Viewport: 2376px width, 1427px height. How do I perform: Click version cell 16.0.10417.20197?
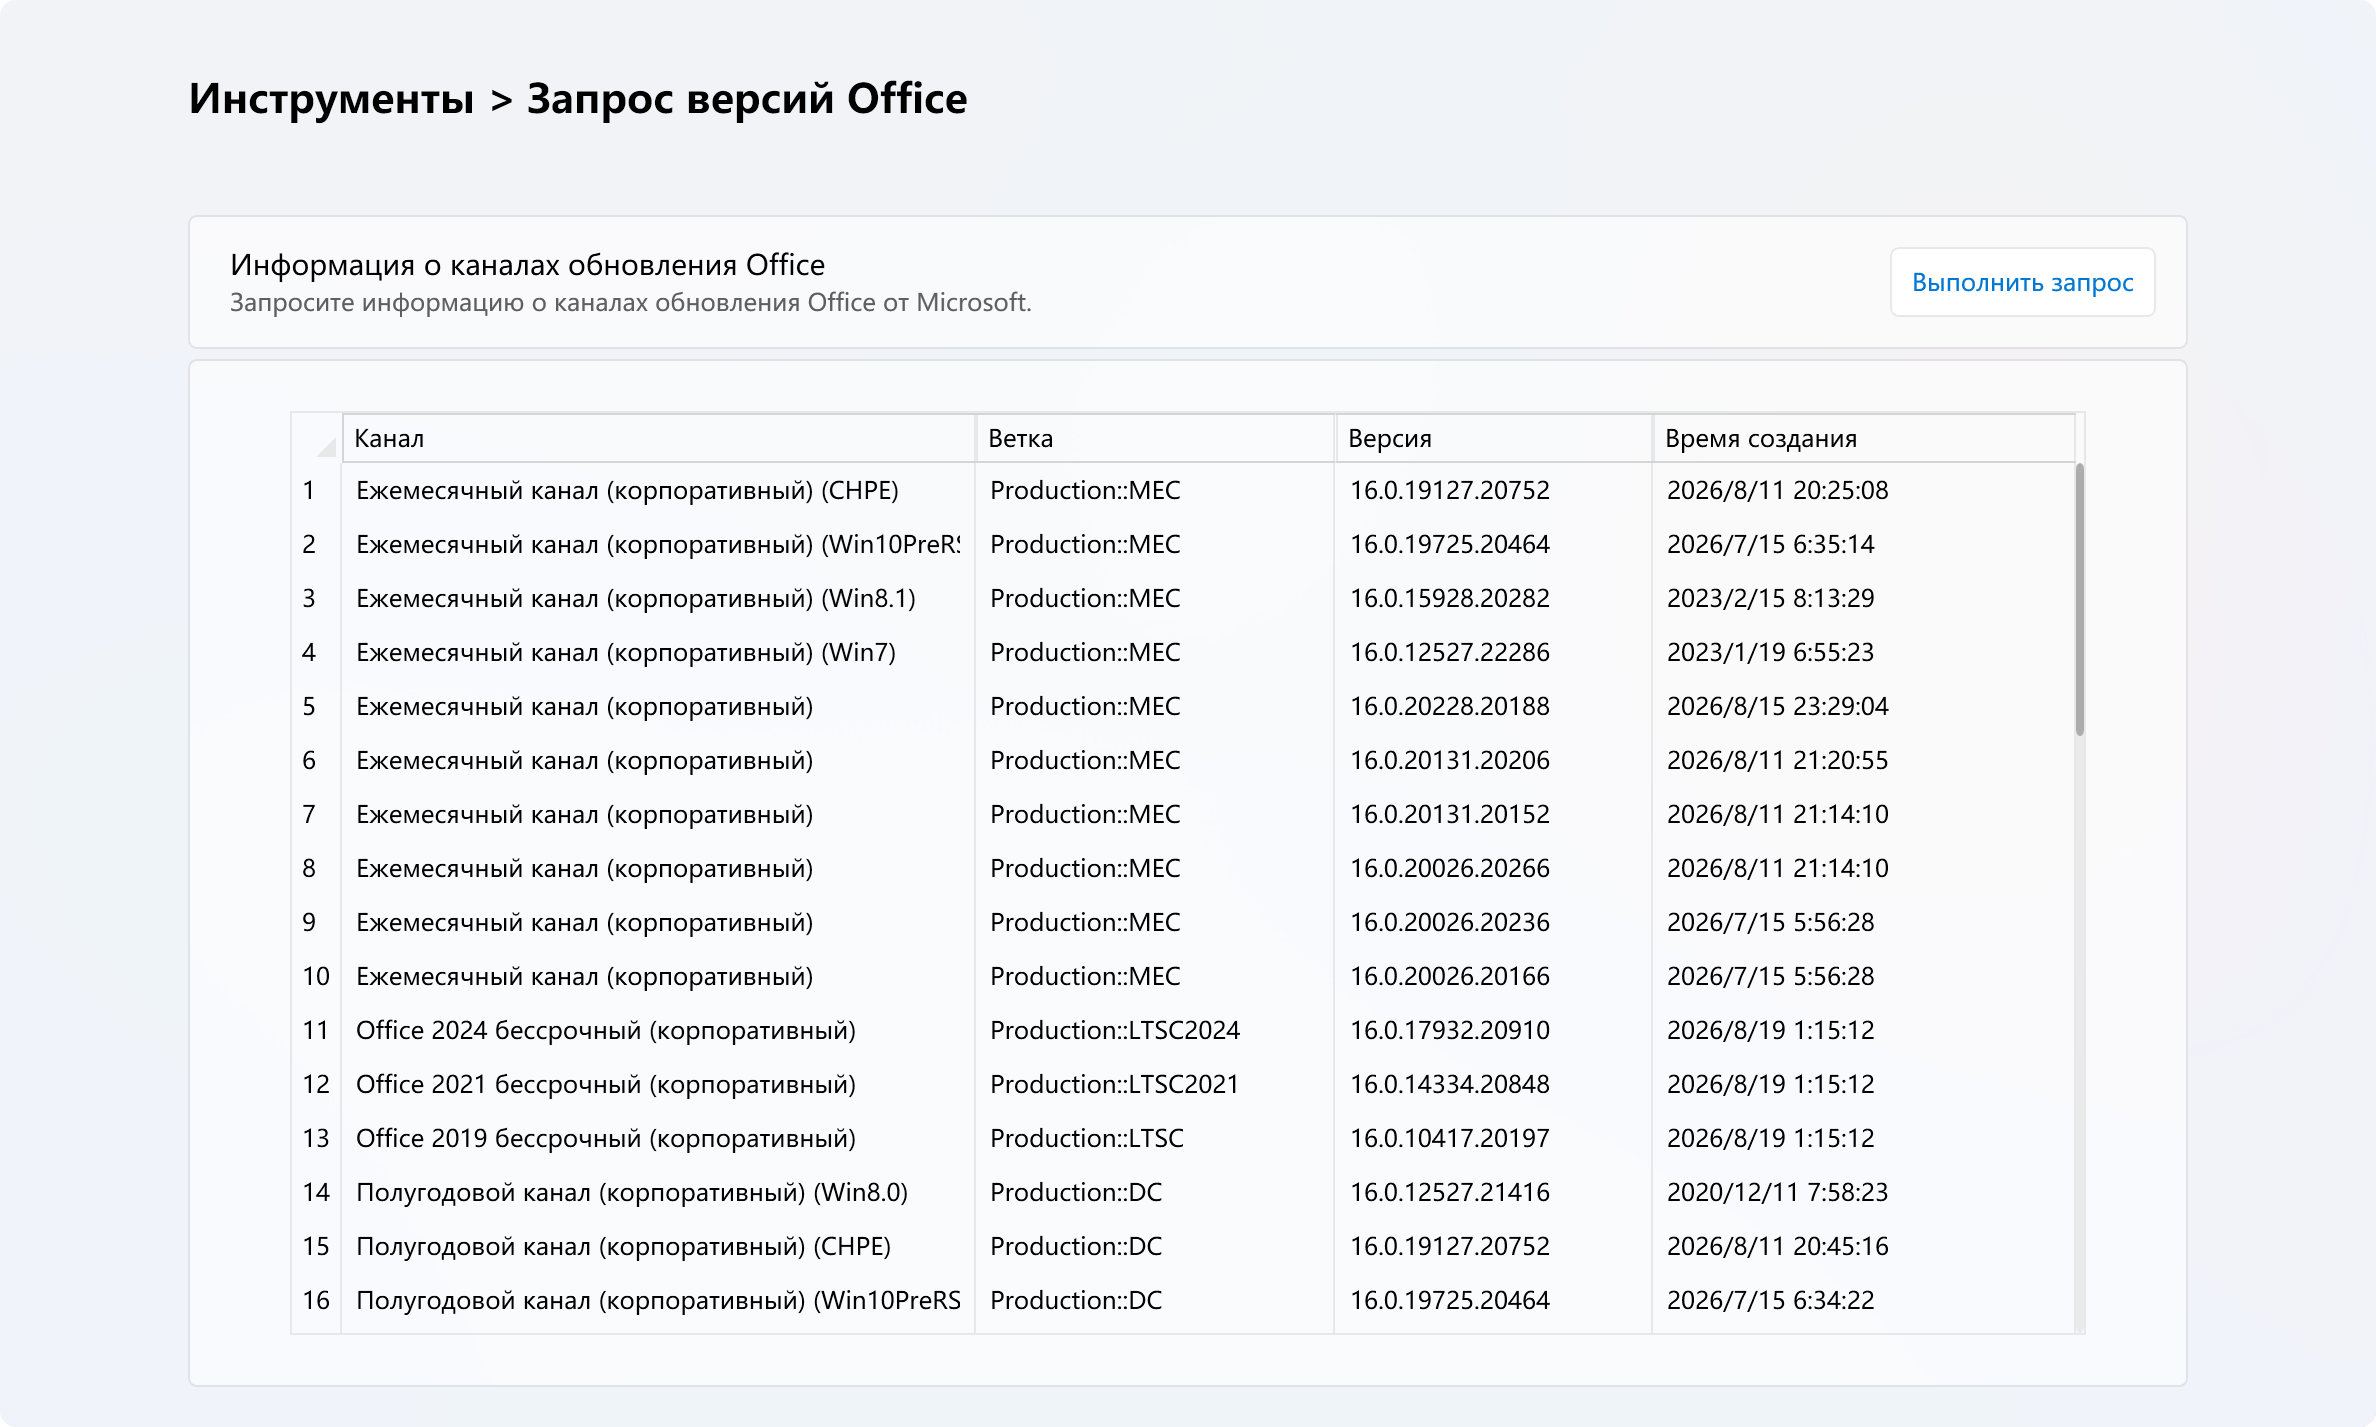(x=1493, y=1138)
